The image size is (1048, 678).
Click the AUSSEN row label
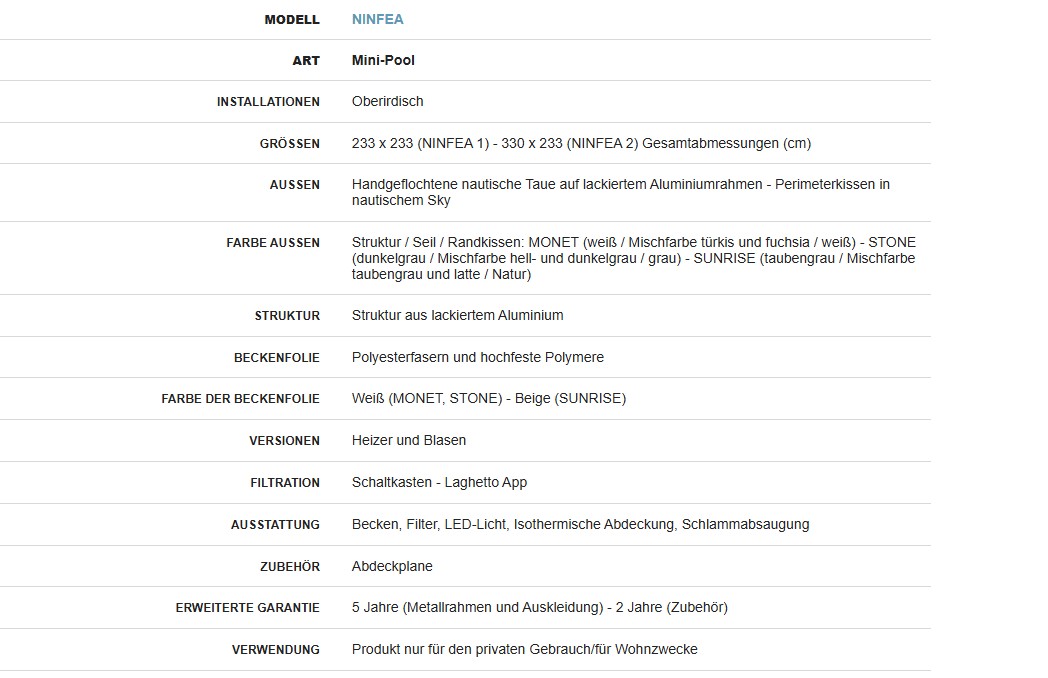(x=294, y=185)
